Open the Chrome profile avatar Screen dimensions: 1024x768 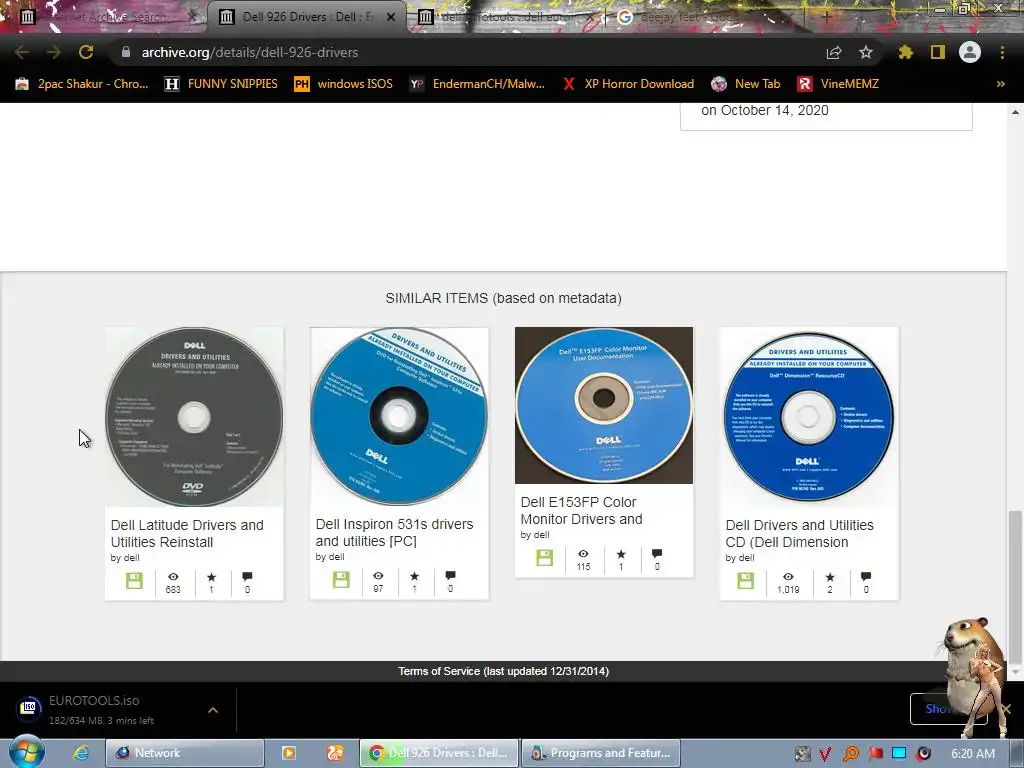tap(970, 52)
